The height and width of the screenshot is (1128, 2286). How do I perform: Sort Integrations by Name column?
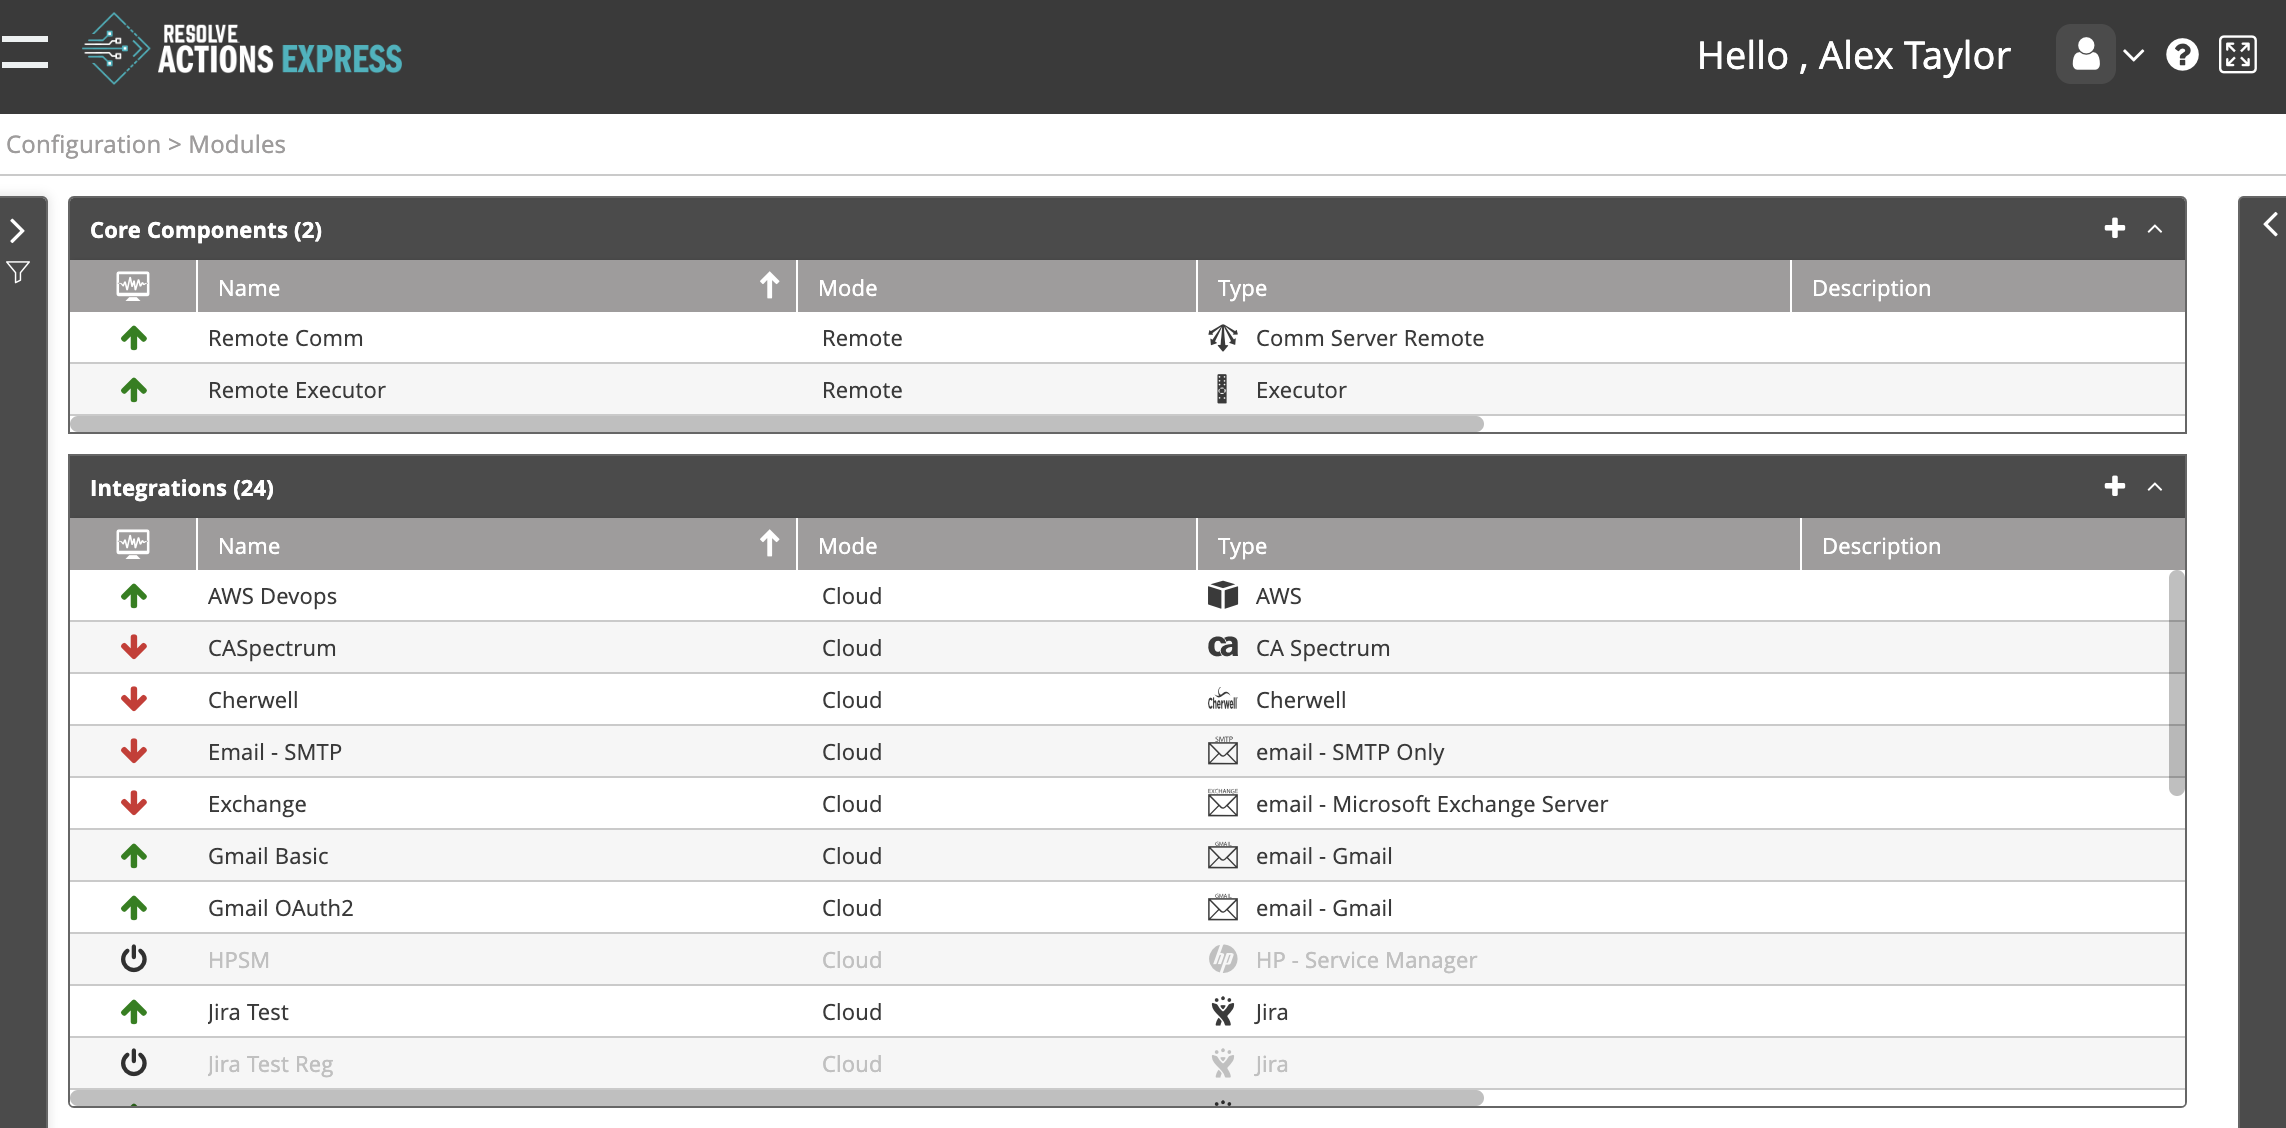tap(497, 545)
